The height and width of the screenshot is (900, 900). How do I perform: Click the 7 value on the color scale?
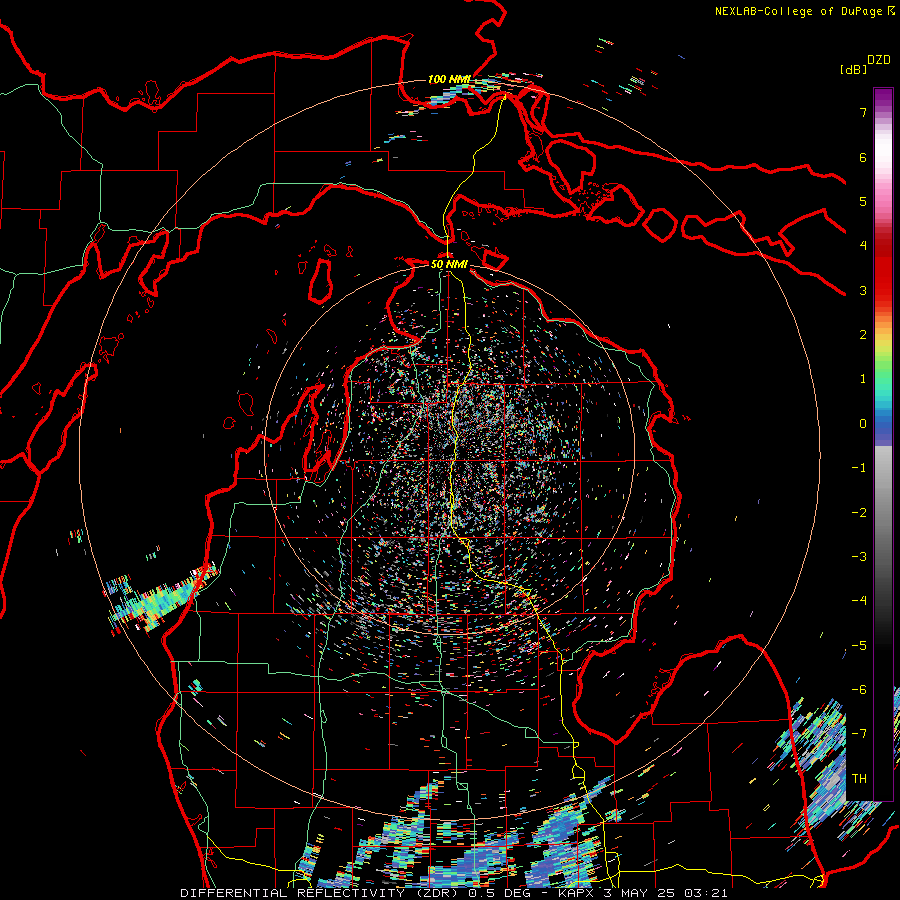click(863, 112)
